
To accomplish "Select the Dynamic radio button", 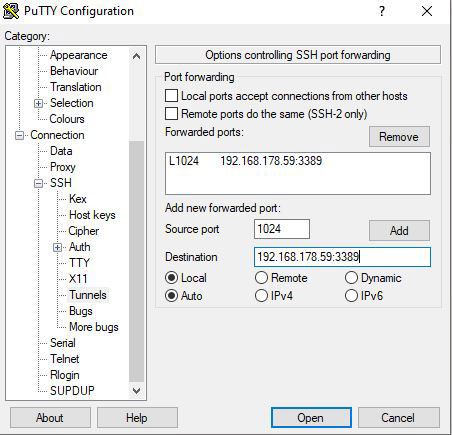I will [x=351, y=278].
